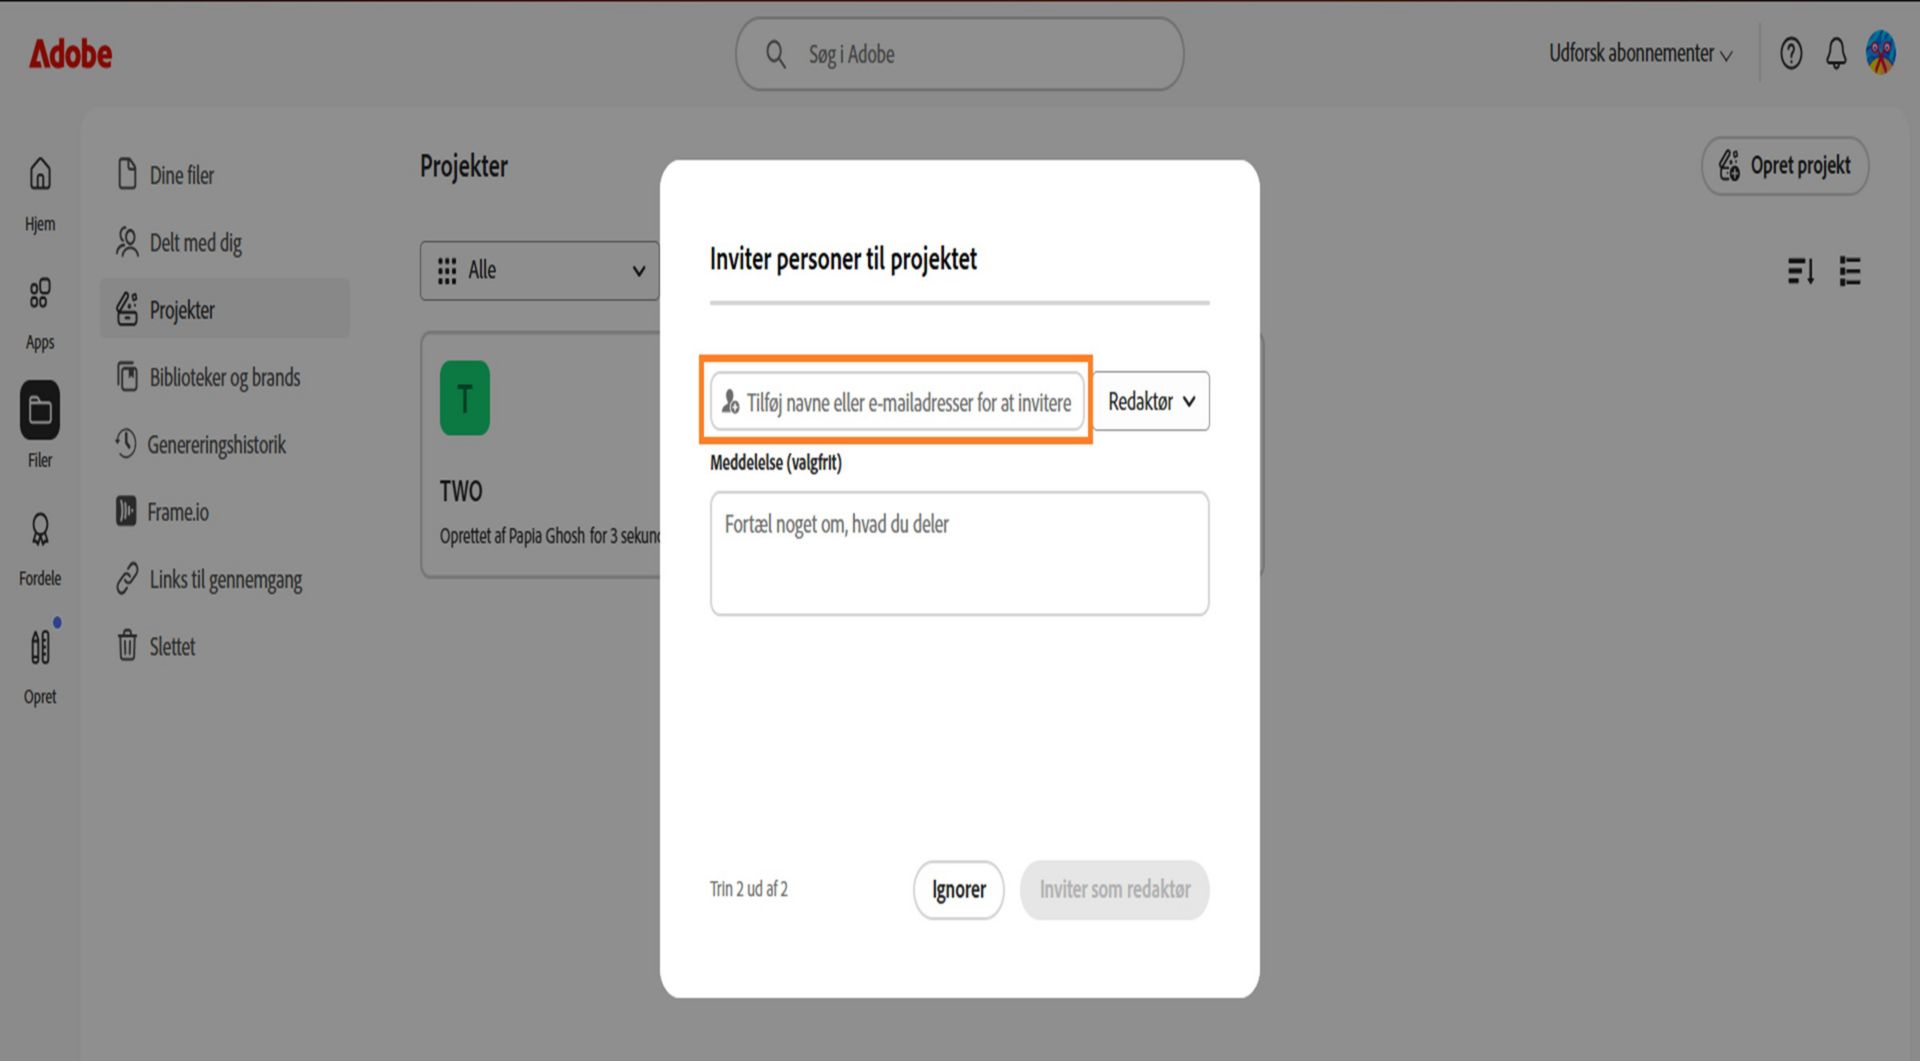This screenshot has height=1061, width=1920.
Task: Click the Adobe logo
Action: click(70, 54)
